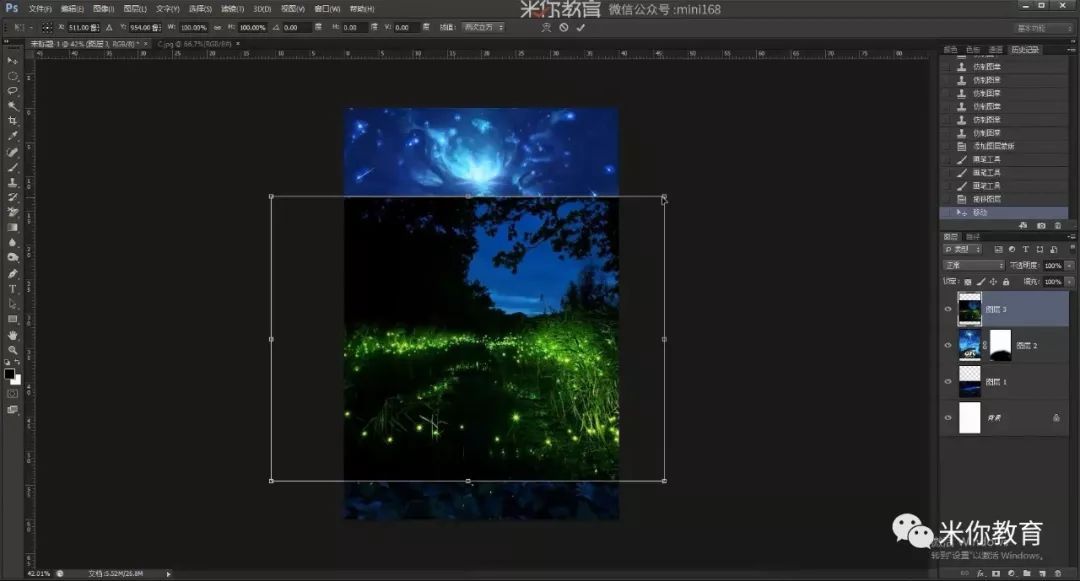Open the opacity 100% dropdown arrow
This screenshot has height=581, width=1080.
click(1070, 265)
